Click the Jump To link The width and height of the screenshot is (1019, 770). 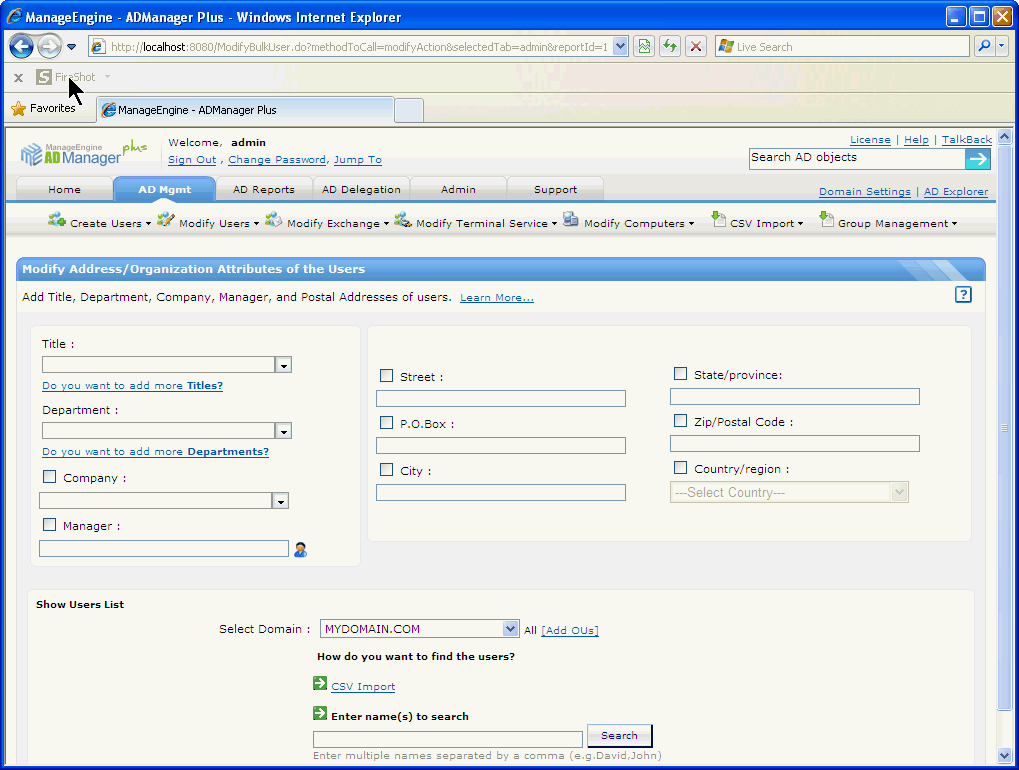tap(357, 160)
